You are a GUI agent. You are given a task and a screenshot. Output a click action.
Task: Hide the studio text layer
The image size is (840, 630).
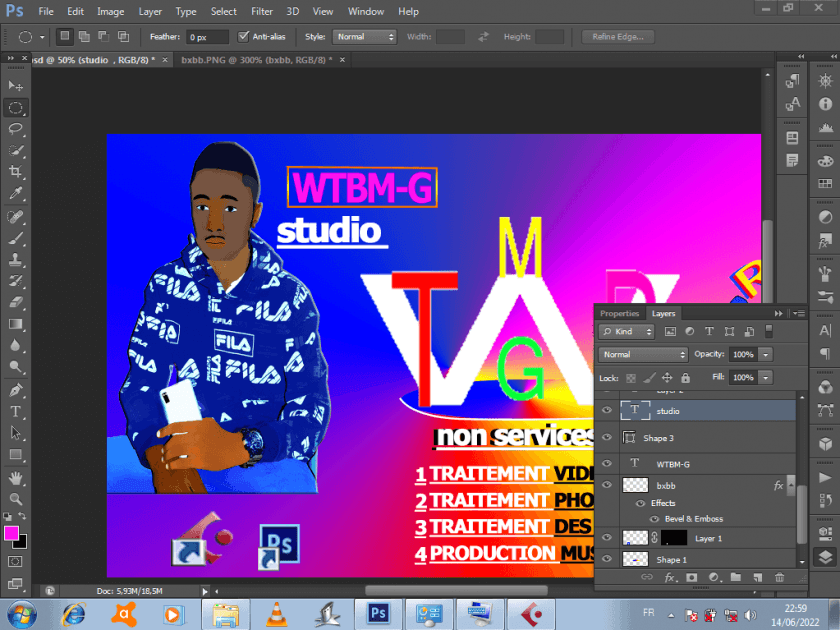pos(606,410)
